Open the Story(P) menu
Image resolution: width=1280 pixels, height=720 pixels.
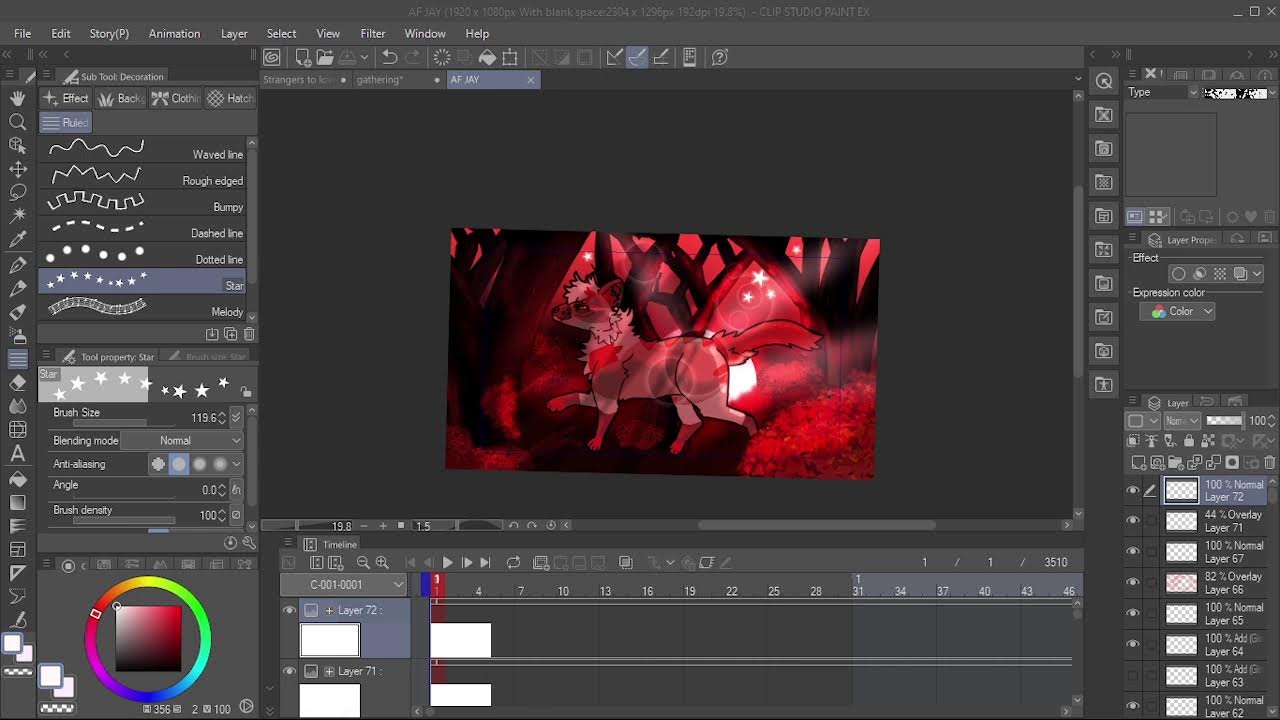[x=109, y=33]
